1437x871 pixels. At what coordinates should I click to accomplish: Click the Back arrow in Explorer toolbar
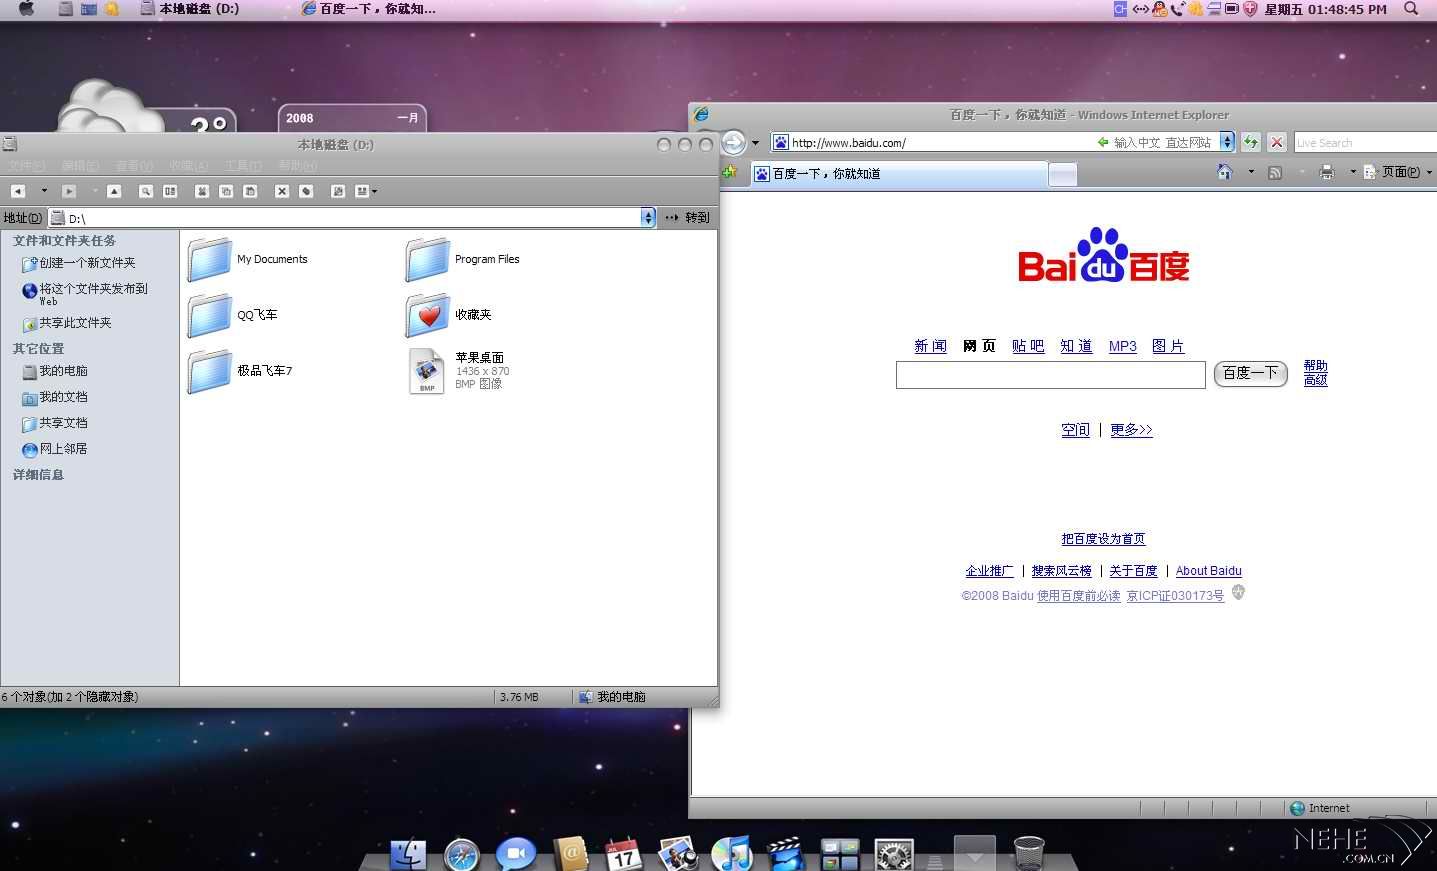click(x=18, y=191)
